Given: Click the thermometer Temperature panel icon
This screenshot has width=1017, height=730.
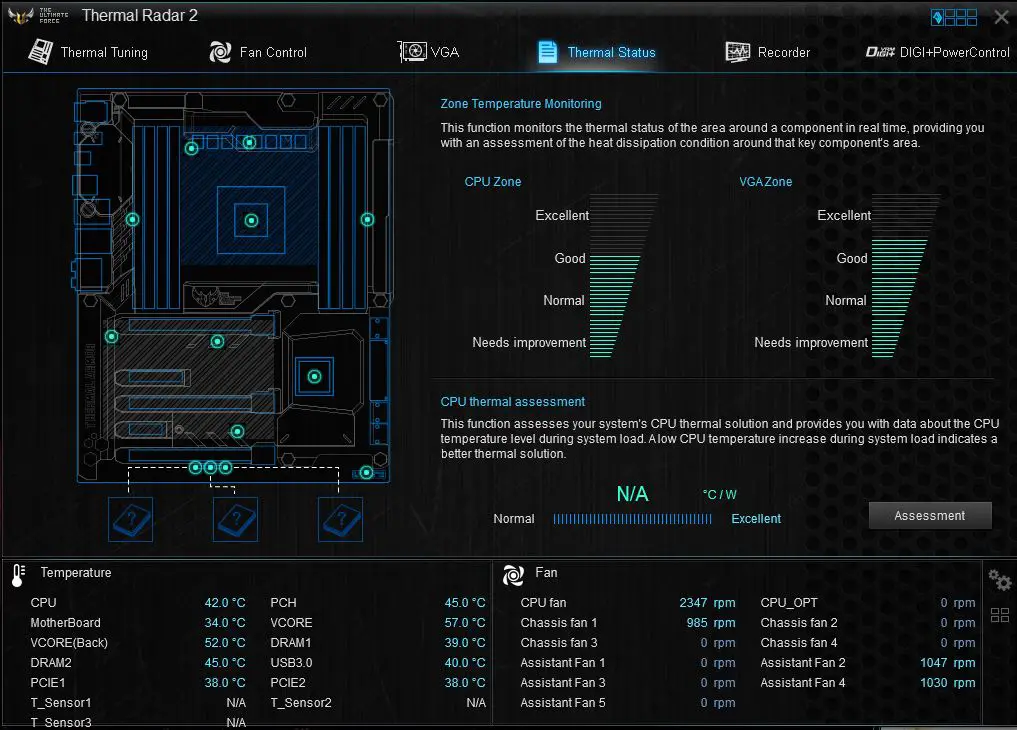Looking at the screenshot, I should [18, 574].
